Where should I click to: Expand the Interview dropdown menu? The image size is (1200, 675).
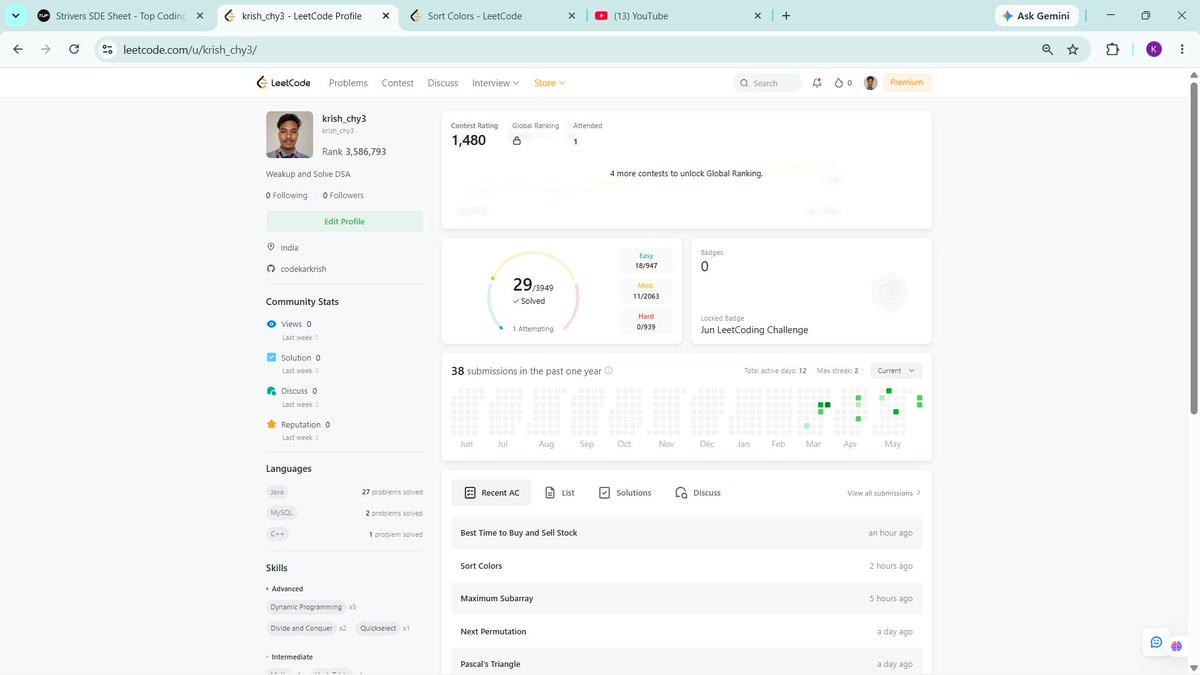[496, 83]
